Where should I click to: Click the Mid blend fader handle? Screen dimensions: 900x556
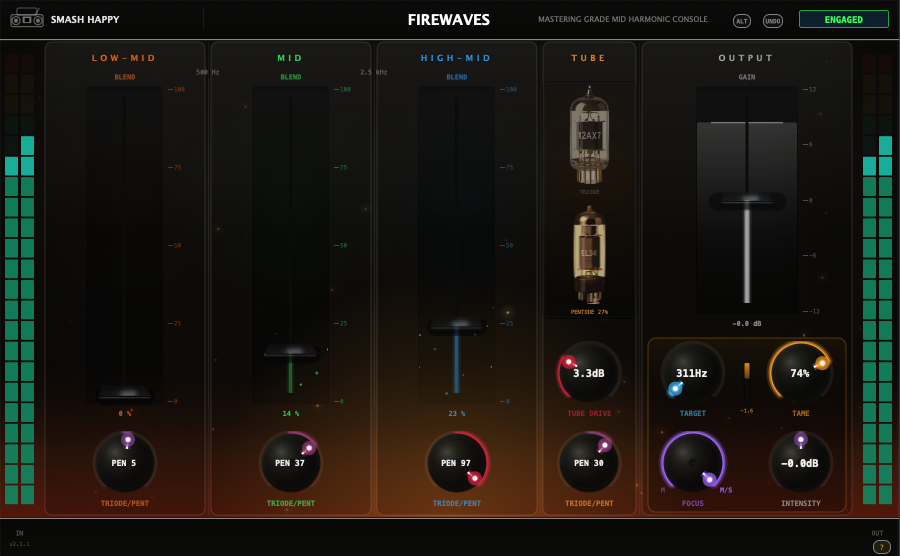[290, 351]
